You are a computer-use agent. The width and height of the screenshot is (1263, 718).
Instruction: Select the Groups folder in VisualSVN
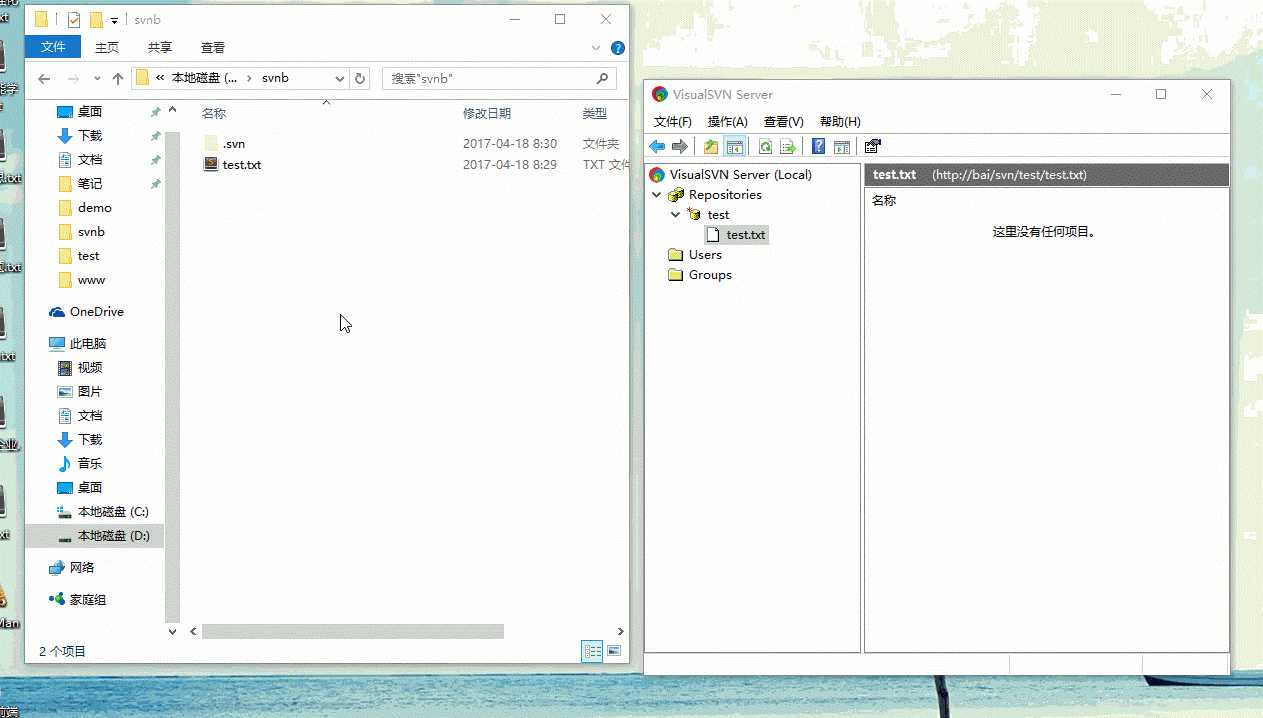(x=699, y=274)
